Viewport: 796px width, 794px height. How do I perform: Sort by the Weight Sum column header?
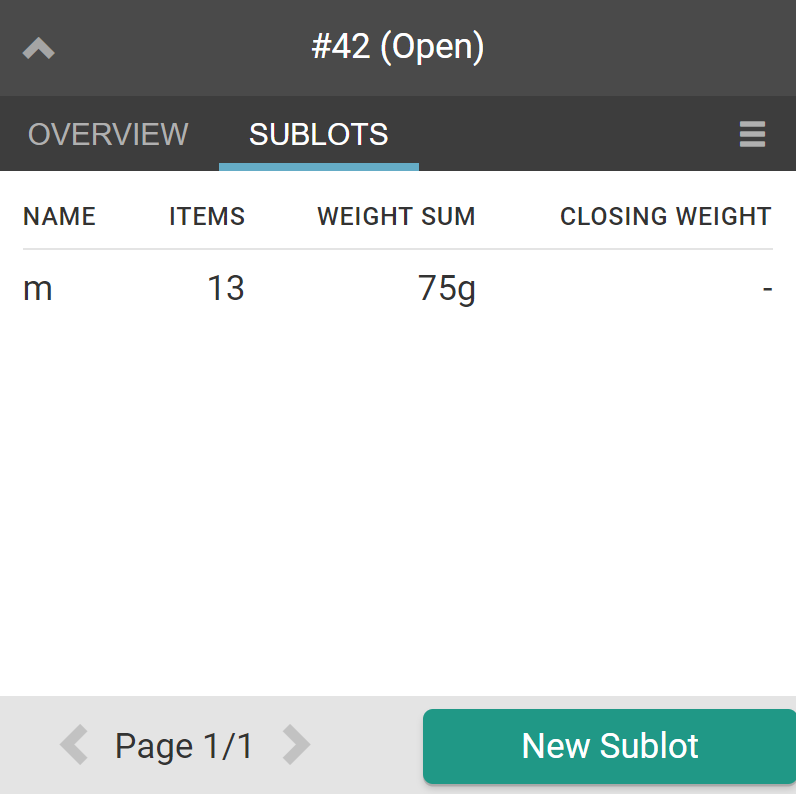(x=396, y=216)
